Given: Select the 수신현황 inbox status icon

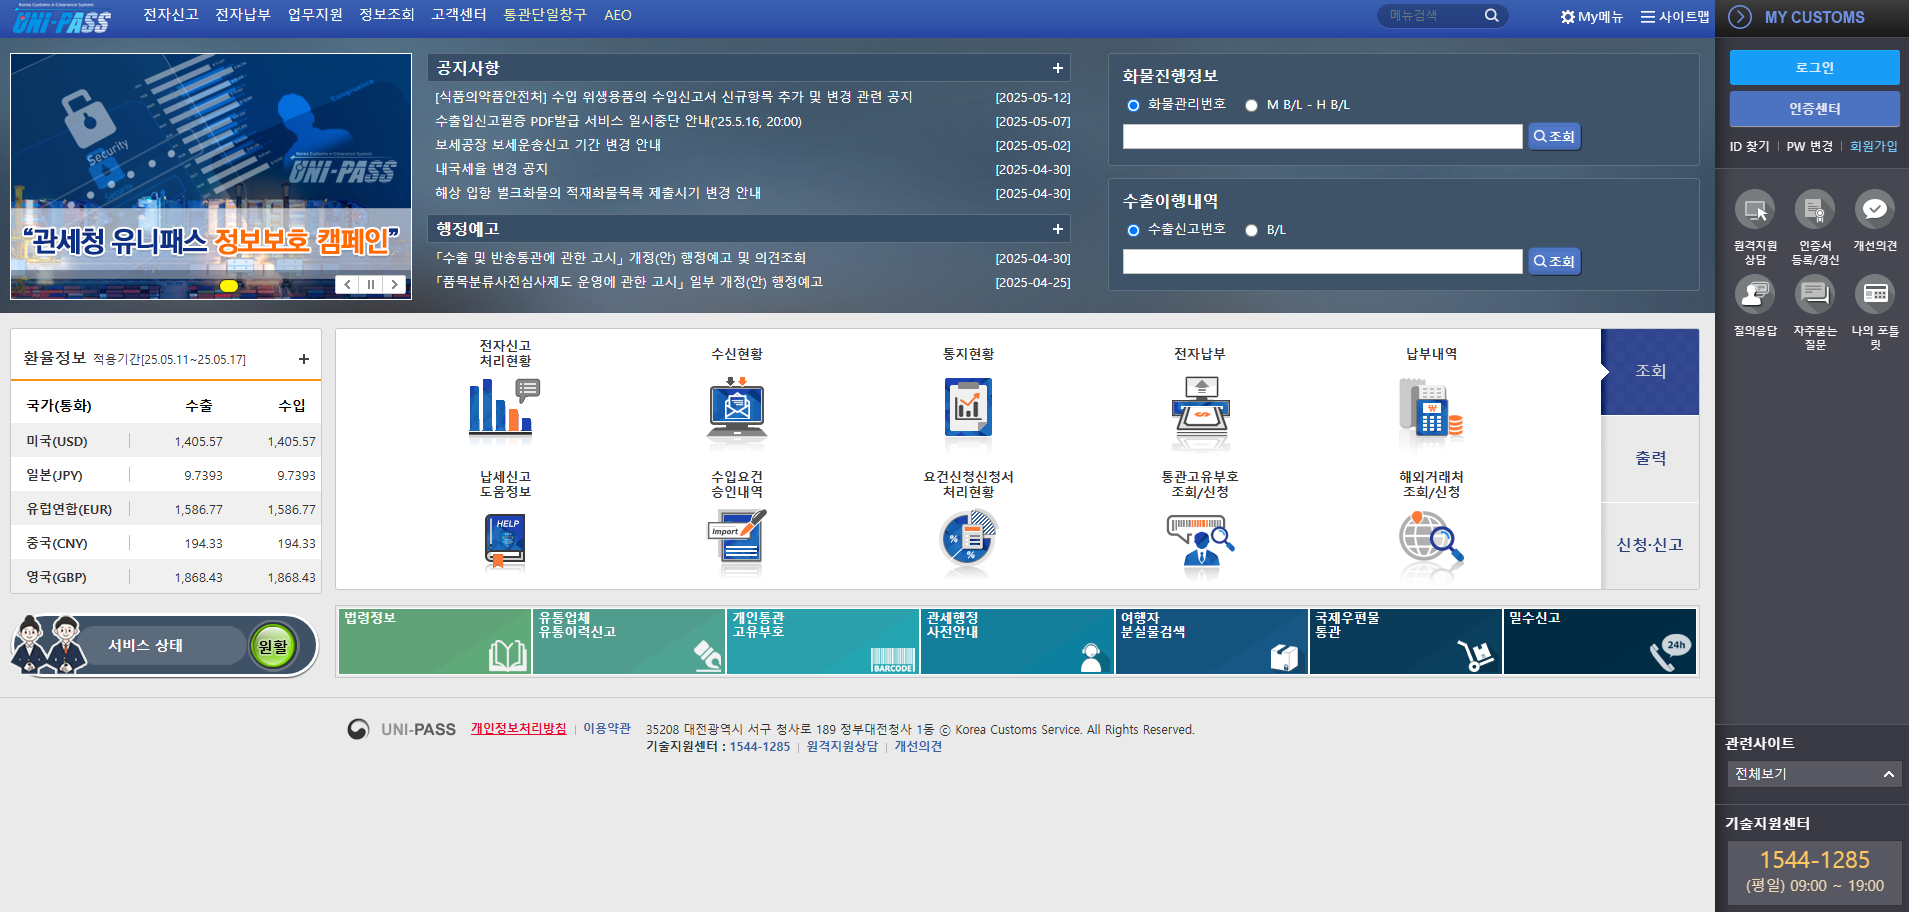Looking at the screenshot, I should [736, 408].
